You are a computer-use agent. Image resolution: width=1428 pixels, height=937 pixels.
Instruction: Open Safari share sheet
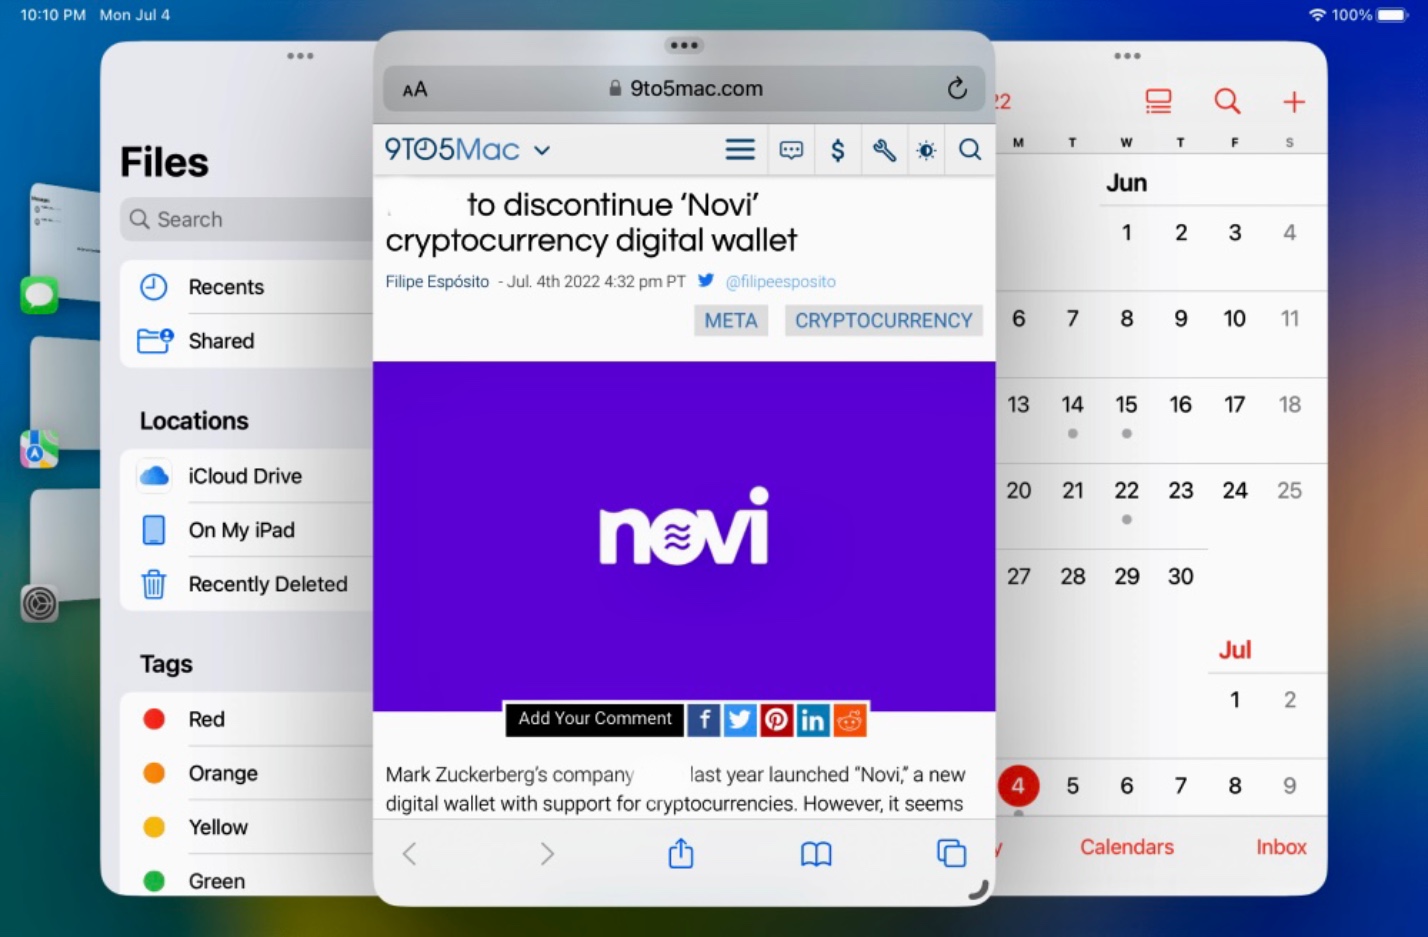click(x=681, y=852)
